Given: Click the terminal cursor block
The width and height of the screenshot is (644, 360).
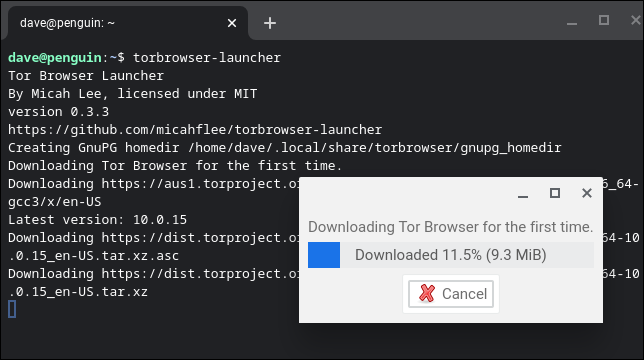Looking at the screenshot, I should coord(12,309).
